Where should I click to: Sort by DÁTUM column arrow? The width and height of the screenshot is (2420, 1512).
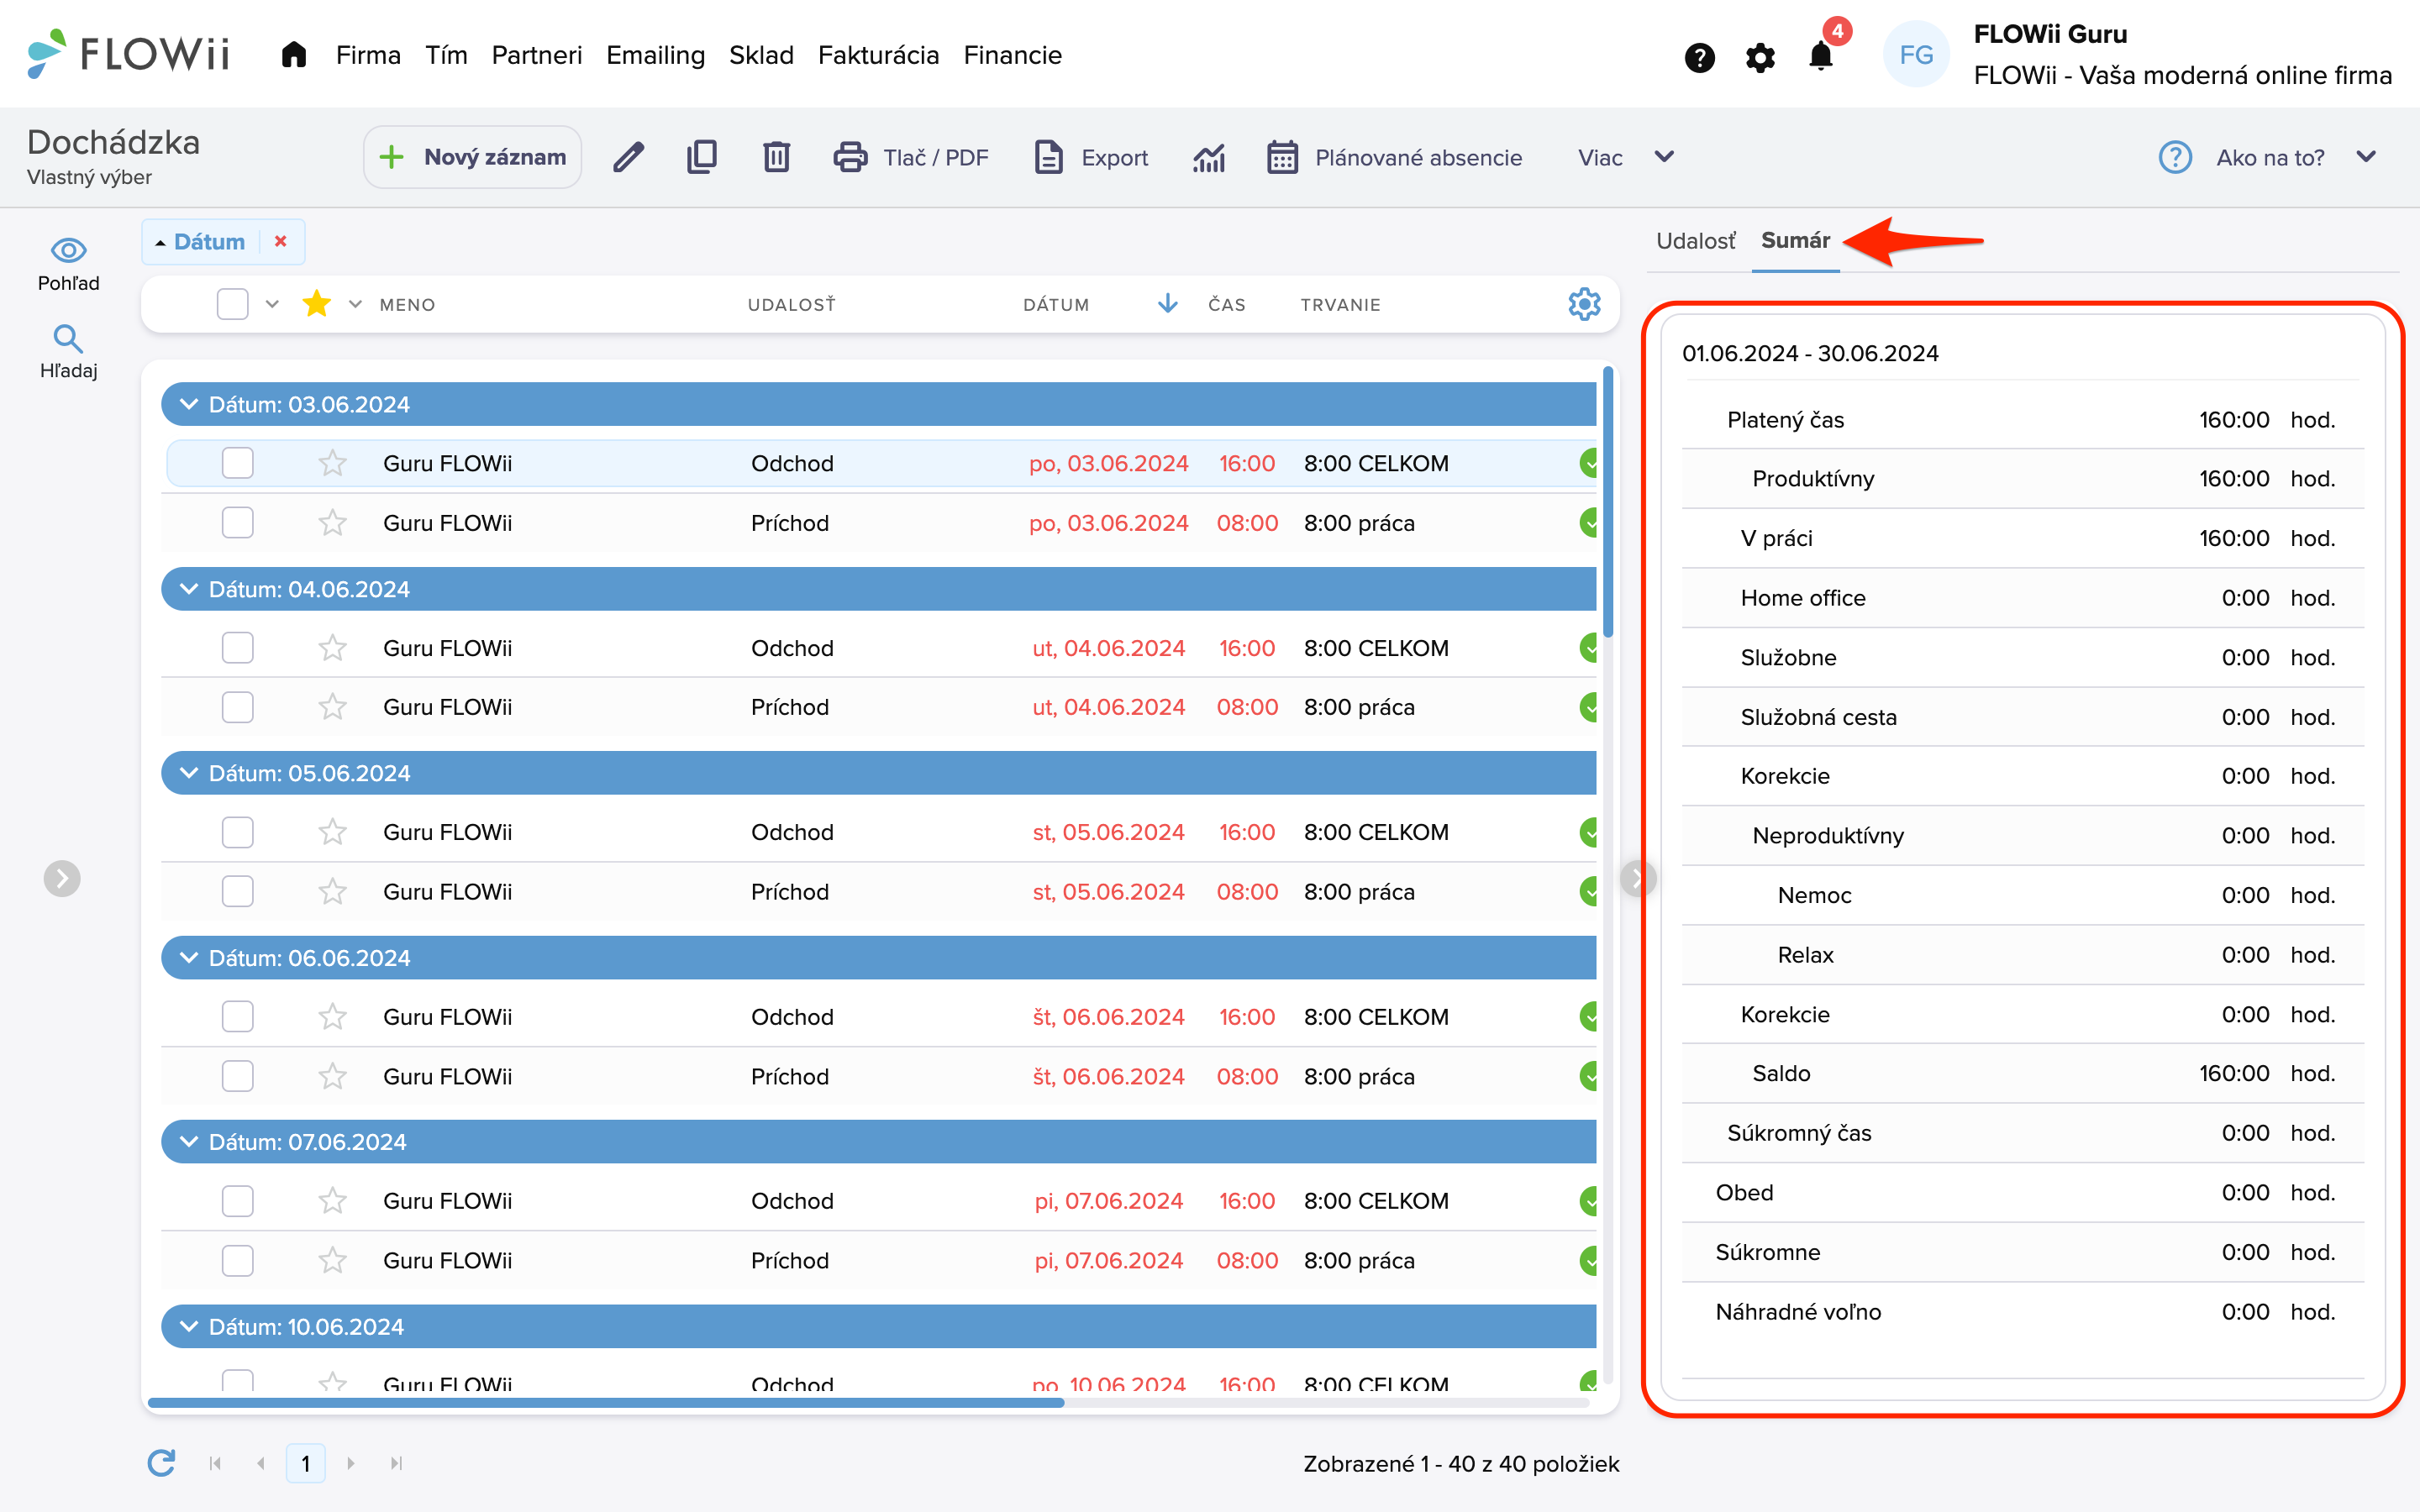coord(1167,304)
